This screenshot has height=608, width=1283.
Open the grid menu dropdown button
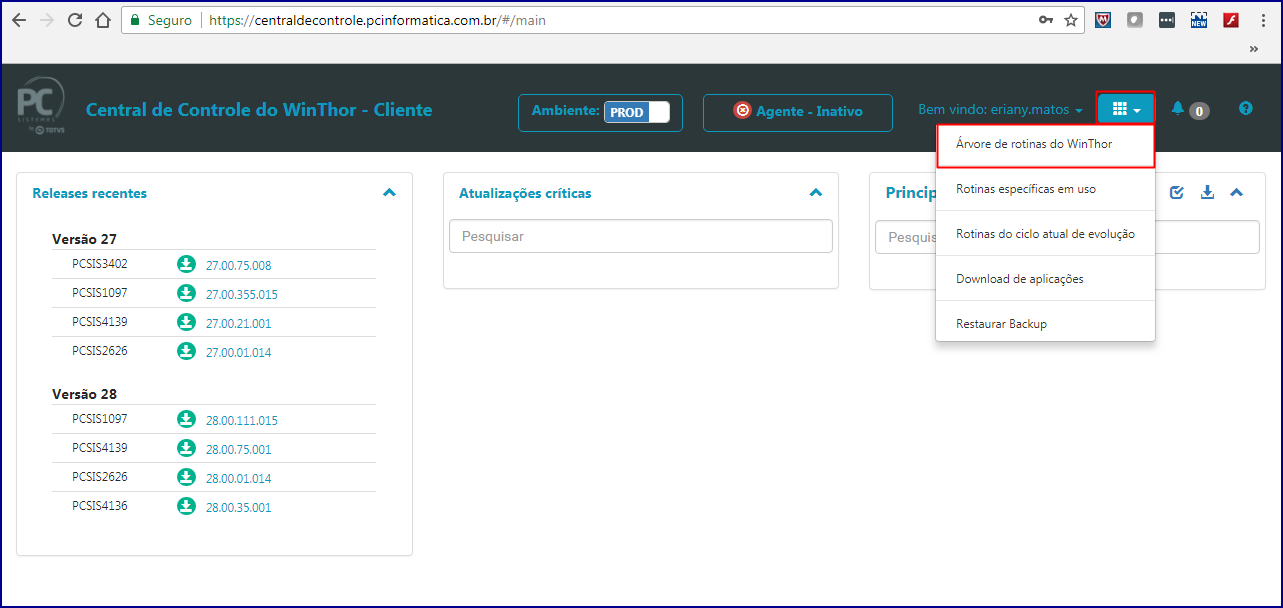click(x=1126, y=109)
